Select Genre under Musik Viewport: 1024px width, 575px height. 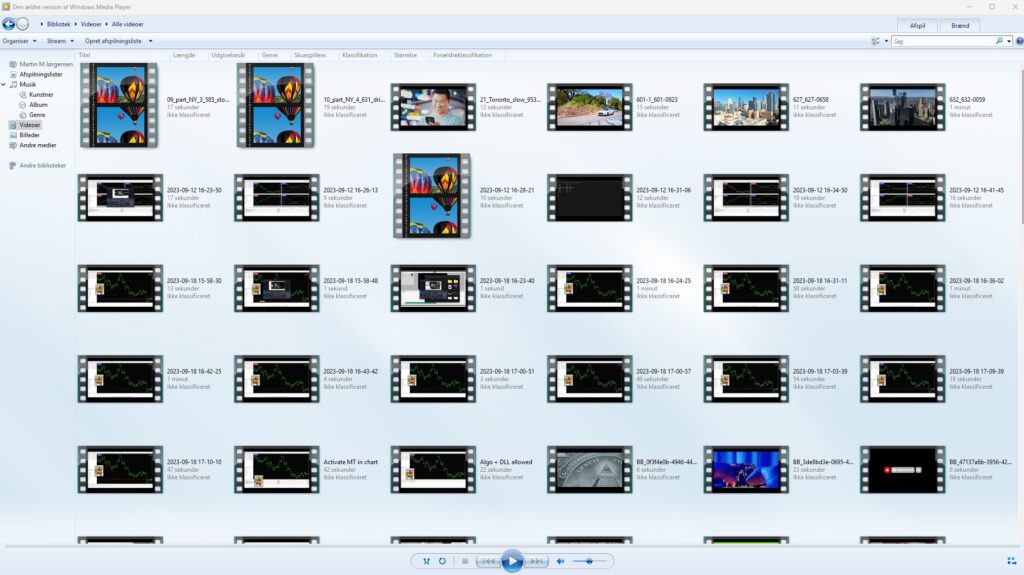coord(32,115)
